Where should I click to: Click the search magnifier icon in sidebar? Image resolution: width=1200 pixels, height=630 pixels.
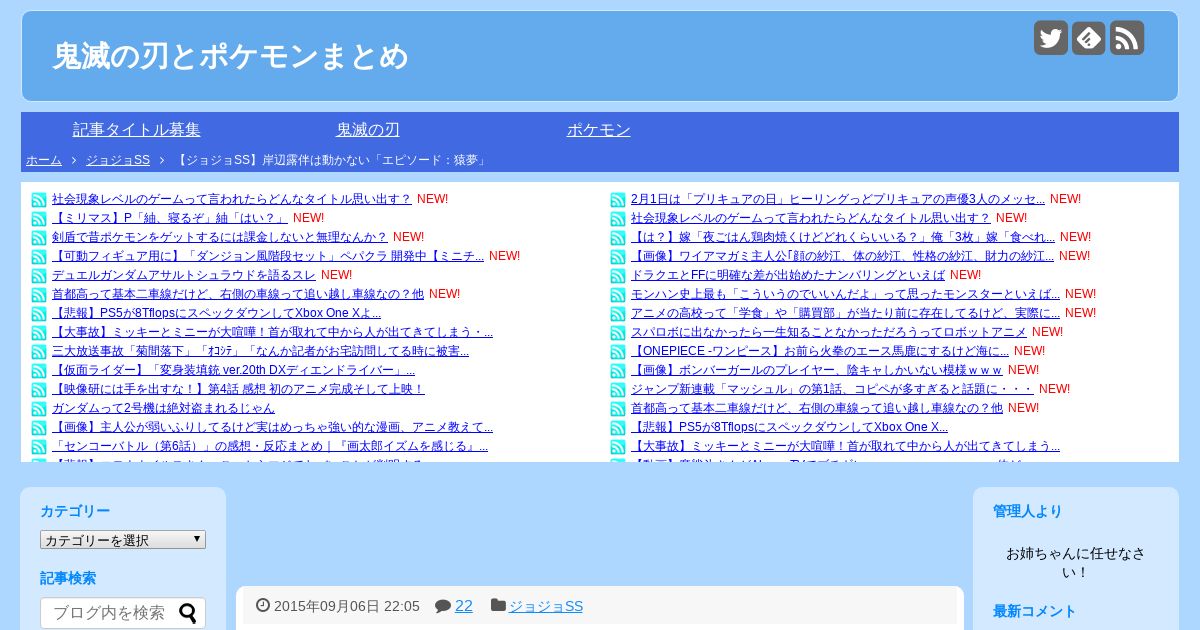[x=188, y=613]
